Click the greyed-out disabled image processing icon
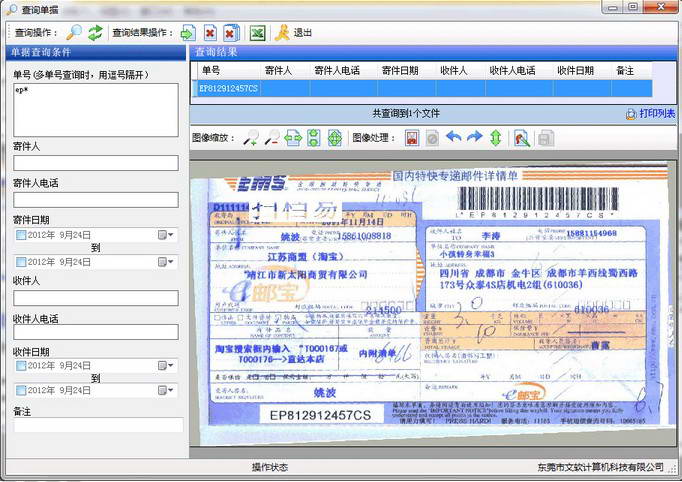 tap(432, 138)
